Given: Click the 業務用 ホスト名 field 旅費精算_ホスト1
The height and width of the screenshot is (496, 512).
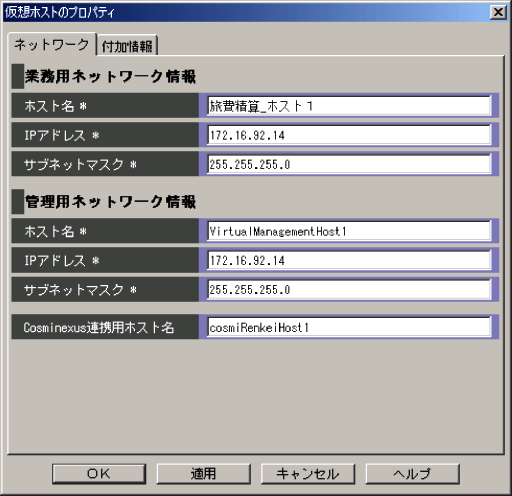Looking at the screenshot, I should (349, 106).
